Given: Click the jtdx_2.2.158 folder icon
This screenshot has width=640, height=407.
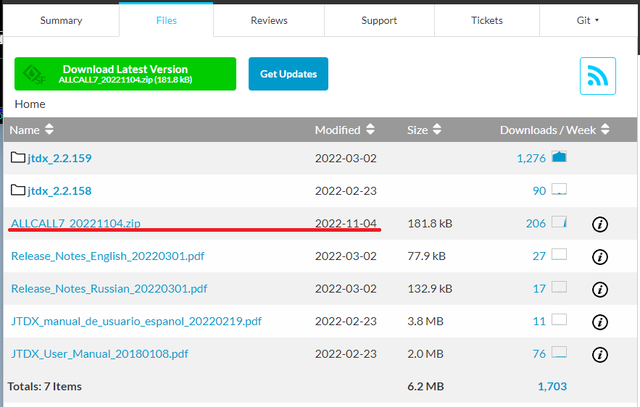Looking at the screenshot, I should [x=18, y=190].
